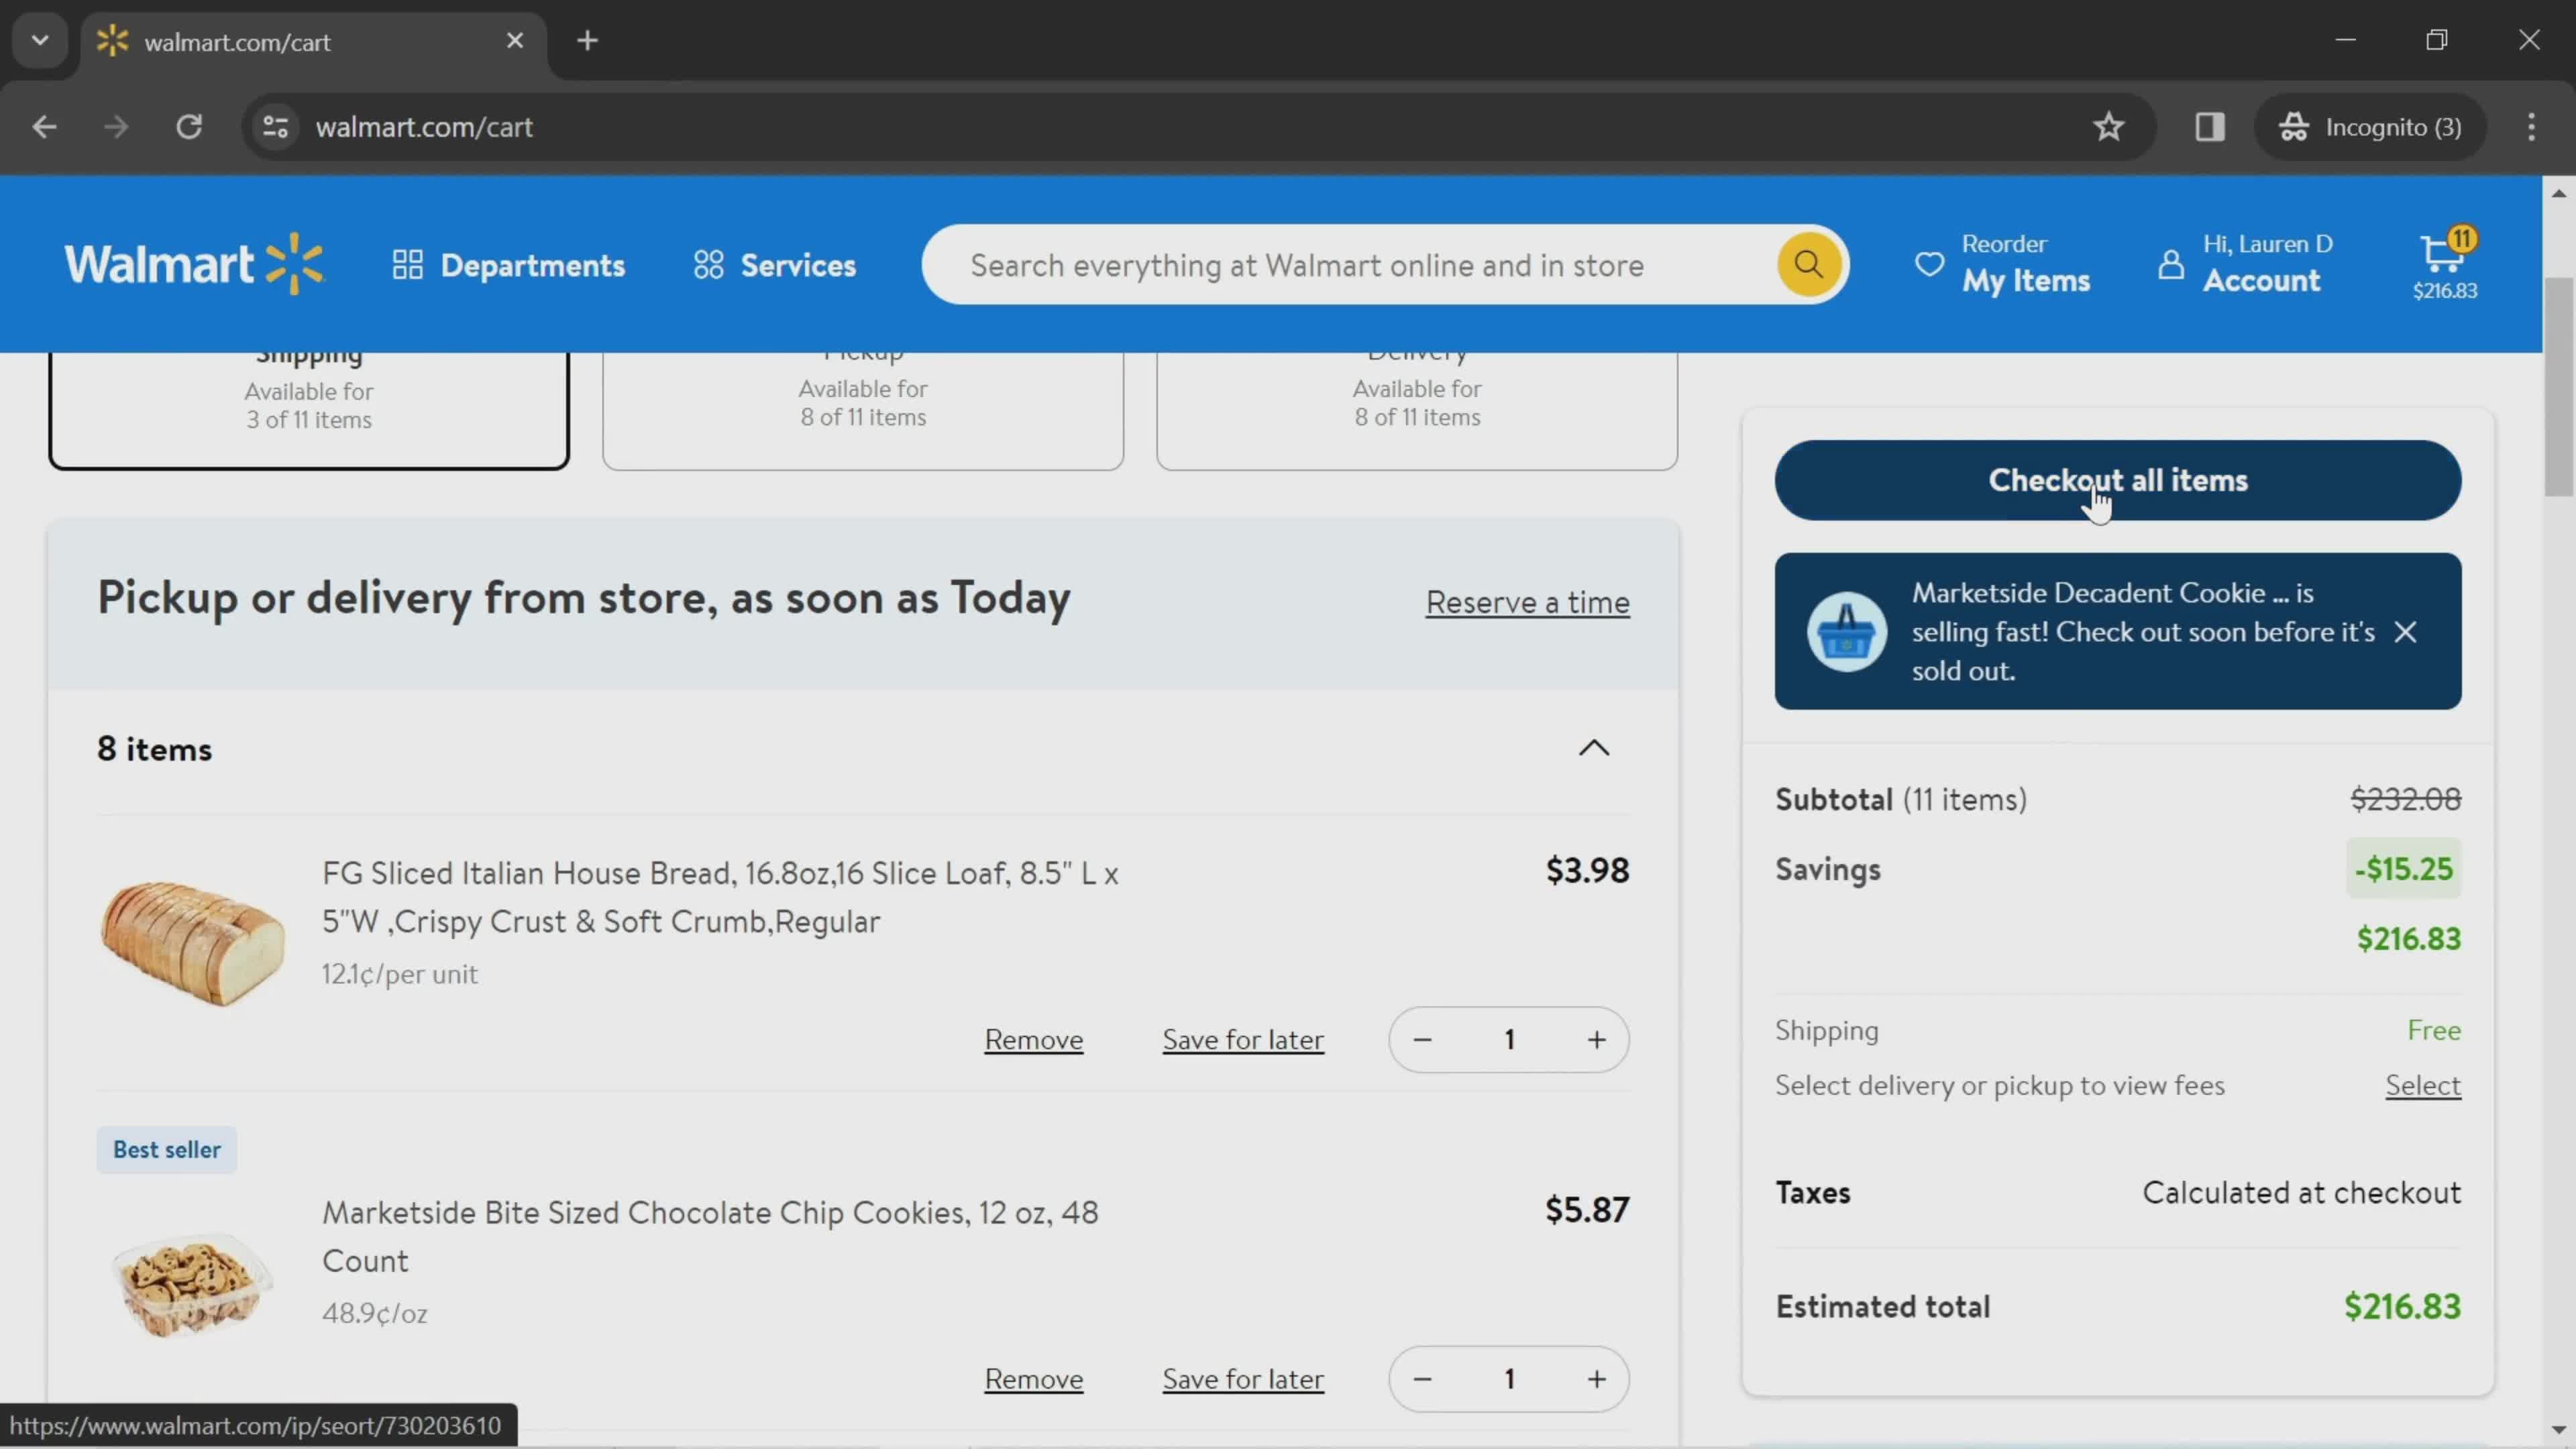Screen dimensions: 2576x1449
Task: Select the walmart.com/cart browser tab
Action: tap(314, 42)
